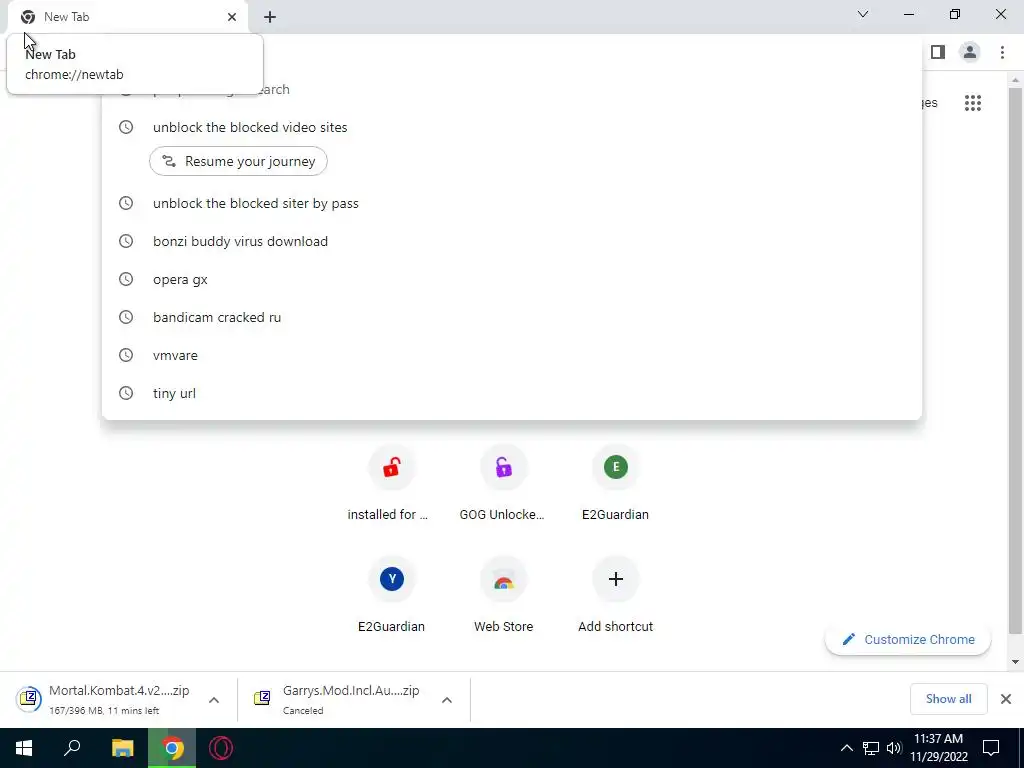This screenshot has width=1024, height=768.
Task: Expand options for Garrys.Mod download
Action: (447, 700)
